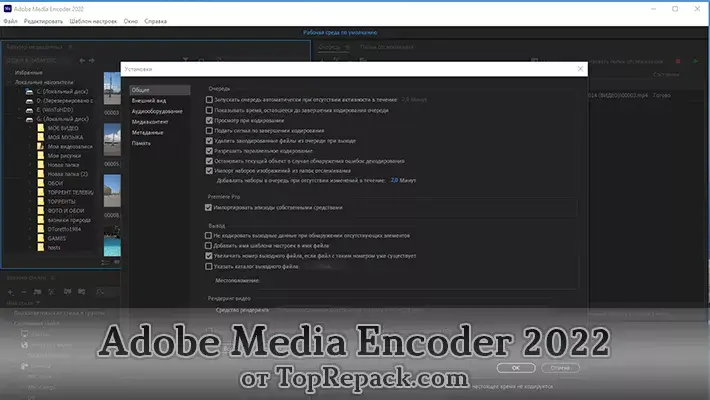The image size is (710, 400).
Task: Cancel preferences with Отмена button
Action: tap(560, 368)
